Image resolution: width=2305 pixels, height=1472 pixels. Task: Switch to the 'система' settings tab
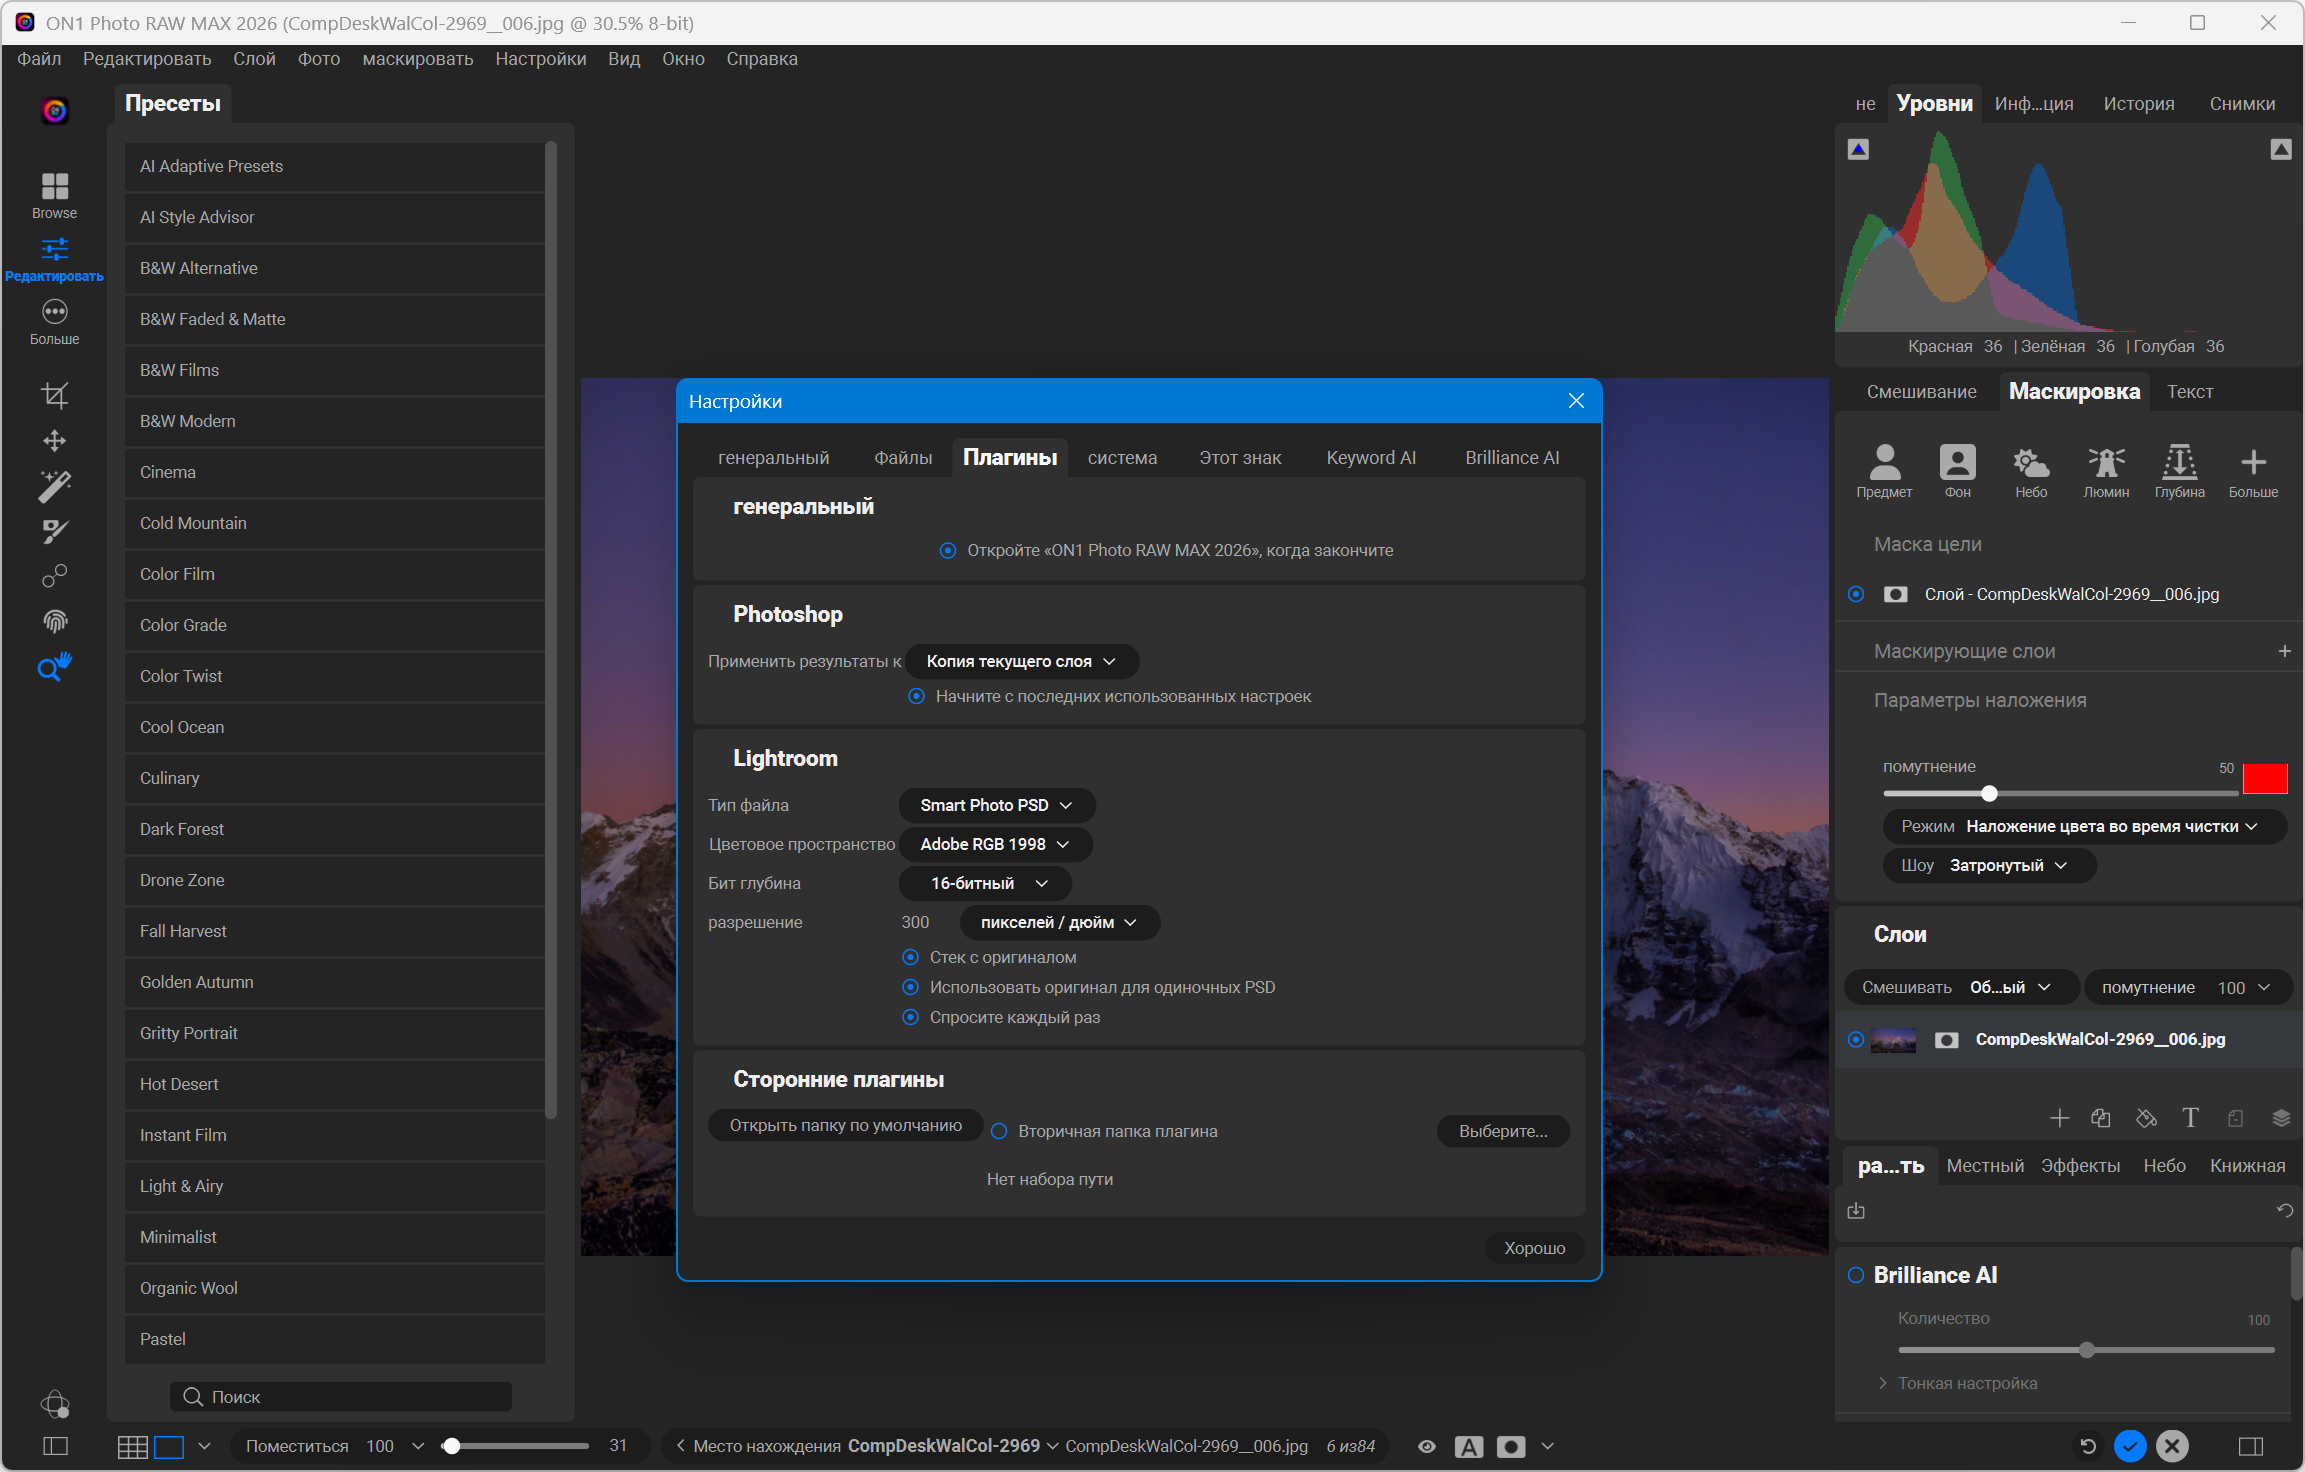click(x=1122, y=458)
